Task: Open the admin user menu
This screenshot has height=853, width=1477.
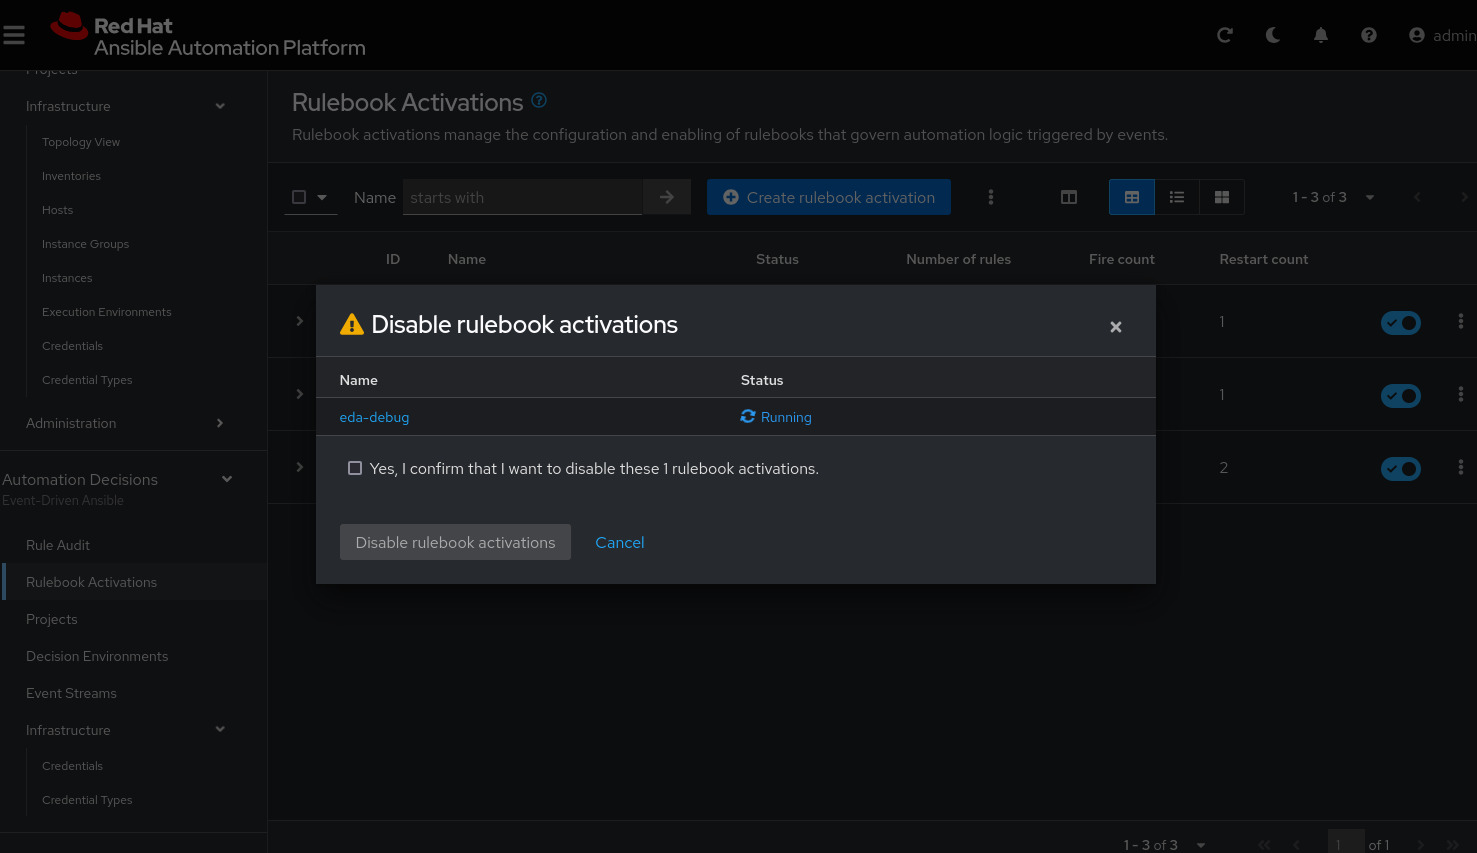Action: (1442, 35)
